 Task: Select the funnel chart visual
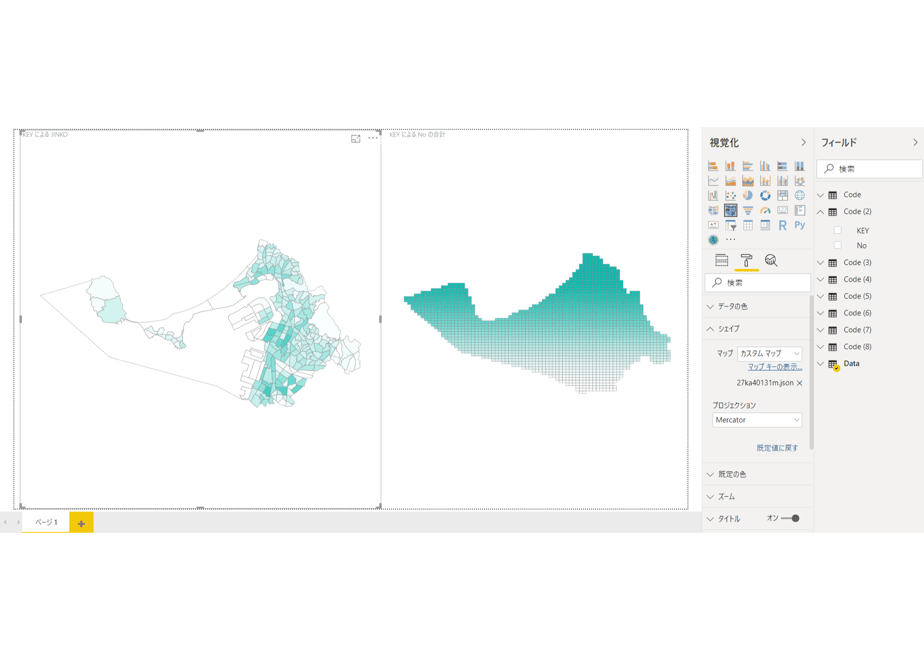tap(748, 210)
